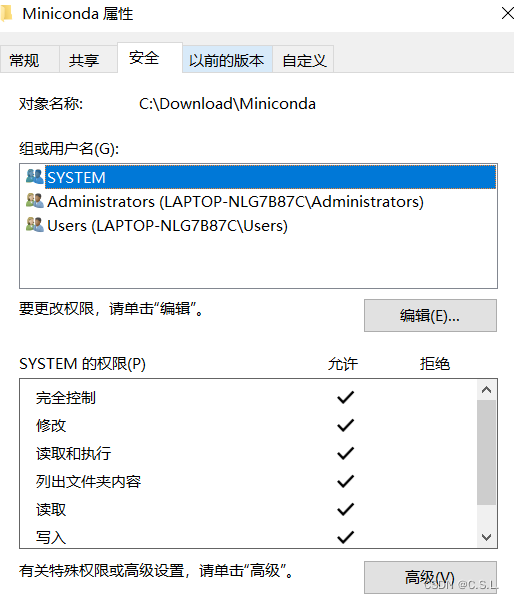Viewport: 514px width, 599px height.
Task: Click the permissions list scroll up arrow
Action: click(486, 390)
